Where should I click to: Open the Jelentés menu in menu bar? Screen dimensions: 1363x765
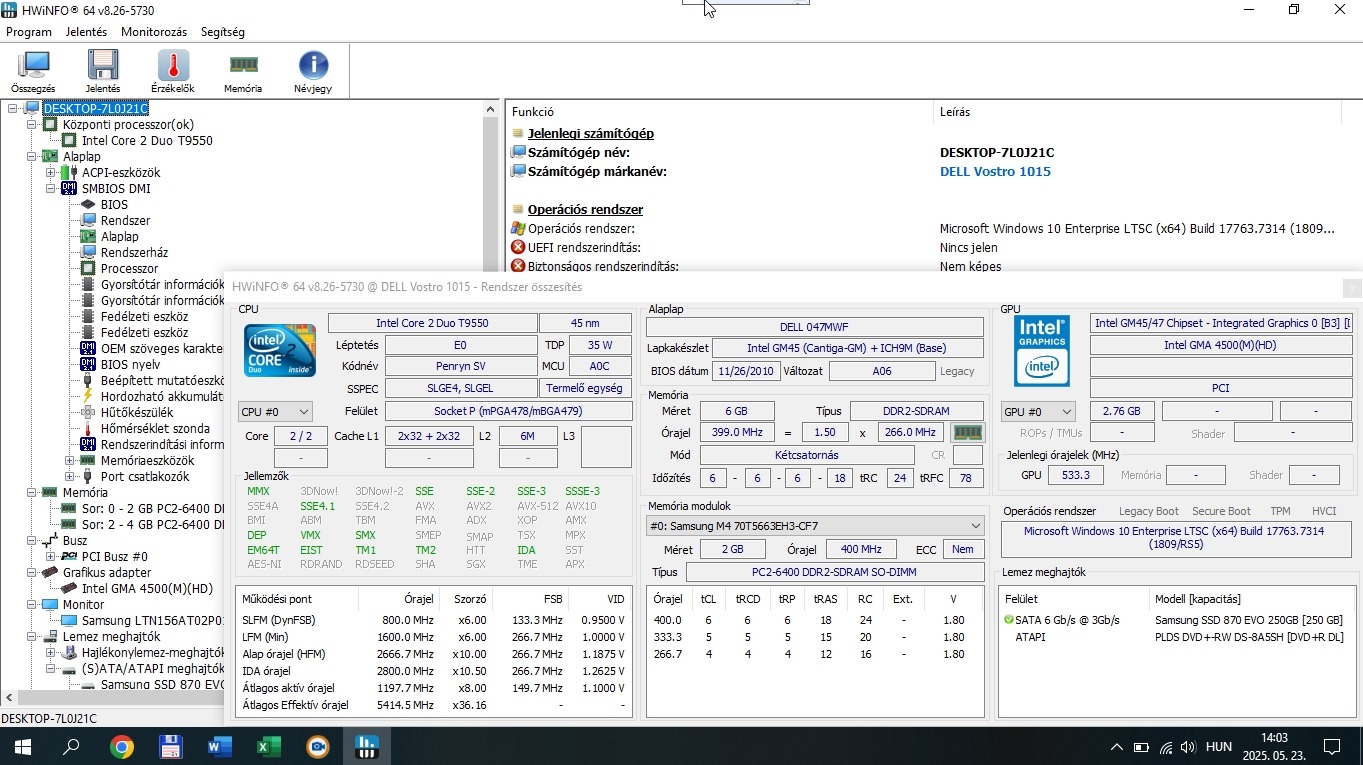tap(86, 32)
